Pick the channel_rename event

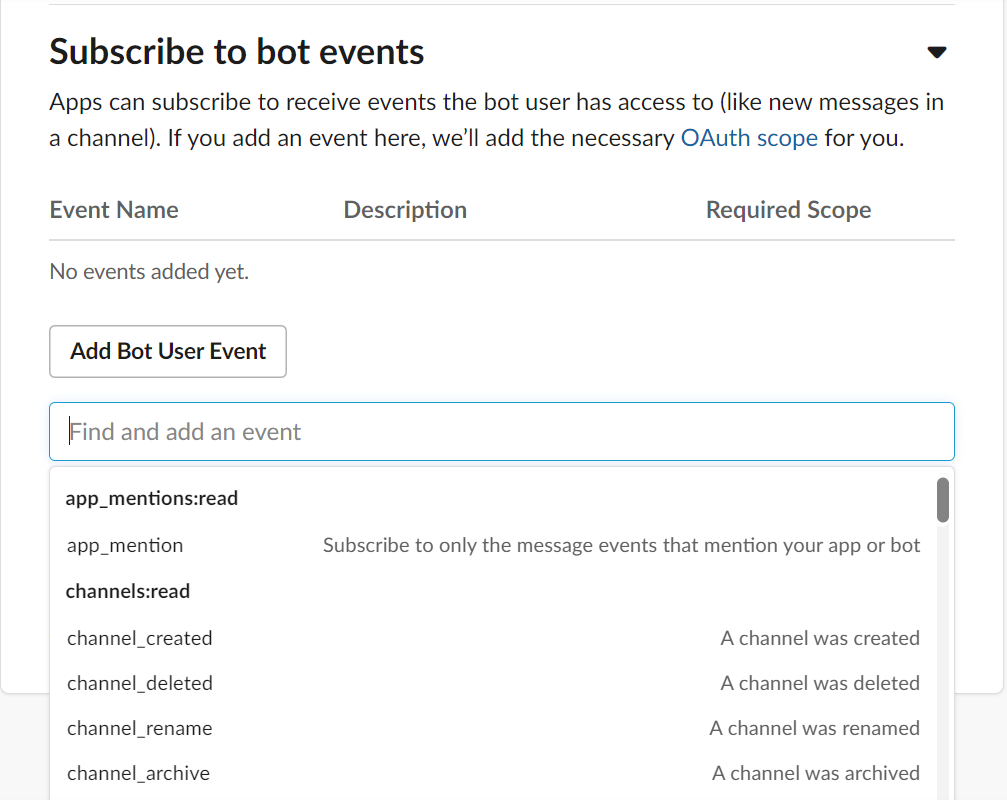pyautogui.click(x=493, y=728)
